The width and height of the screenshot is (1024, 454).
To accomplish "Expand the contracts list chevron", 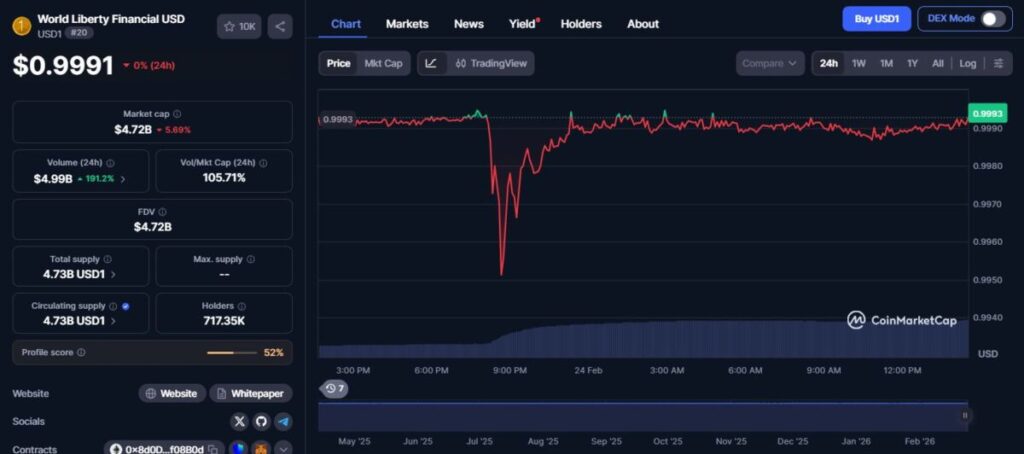I will (283, 449).
